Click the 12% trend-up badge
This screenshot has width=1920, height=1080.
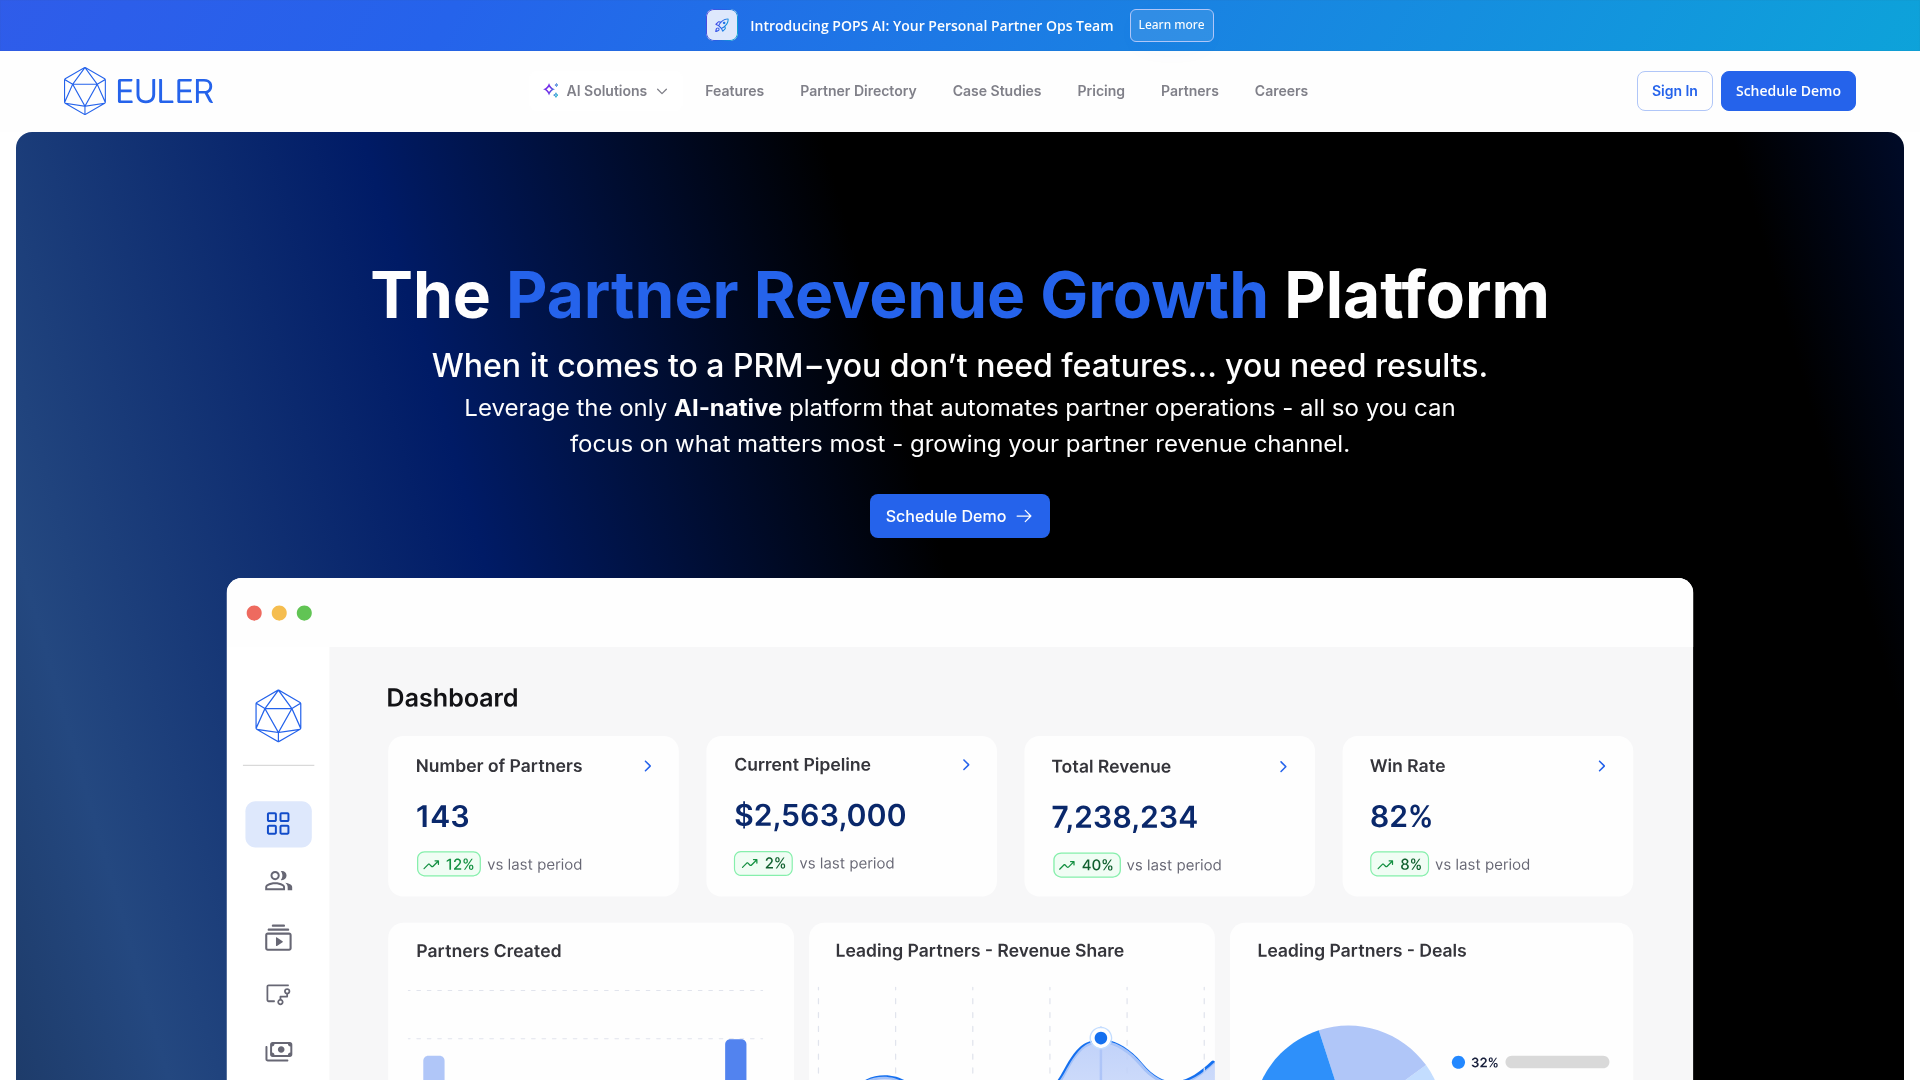click(x=449, y=864)
